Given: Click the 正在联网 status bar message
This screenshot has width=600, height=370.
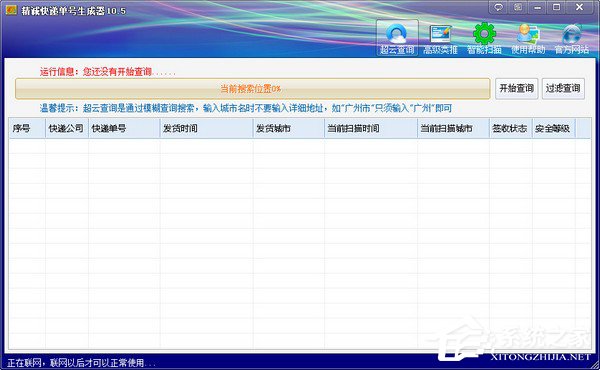Looking at the screenshot, I should (81, 362).
